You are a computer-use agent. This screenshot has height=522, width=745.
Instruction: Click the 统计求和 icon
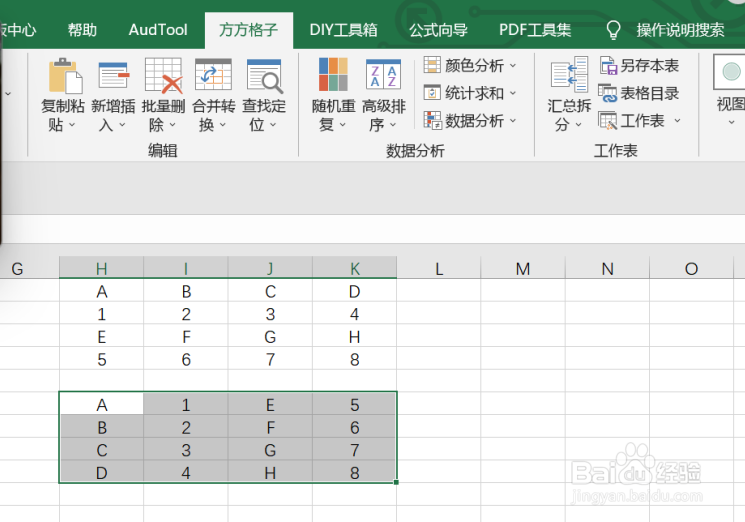coord(432,93)
